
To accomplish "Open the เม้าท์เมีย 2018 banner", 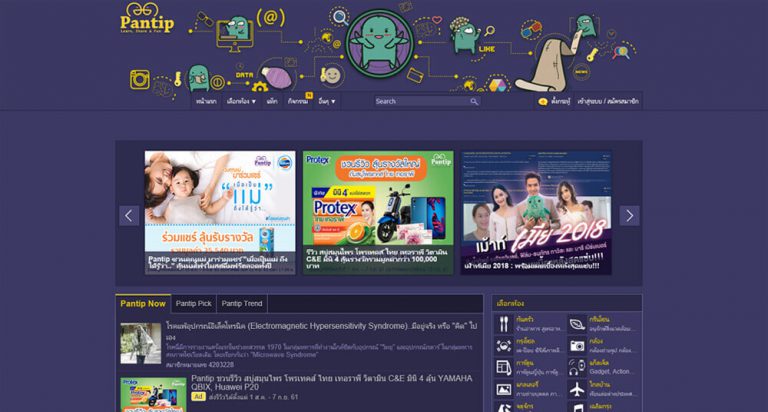I will tap(536, 212).
